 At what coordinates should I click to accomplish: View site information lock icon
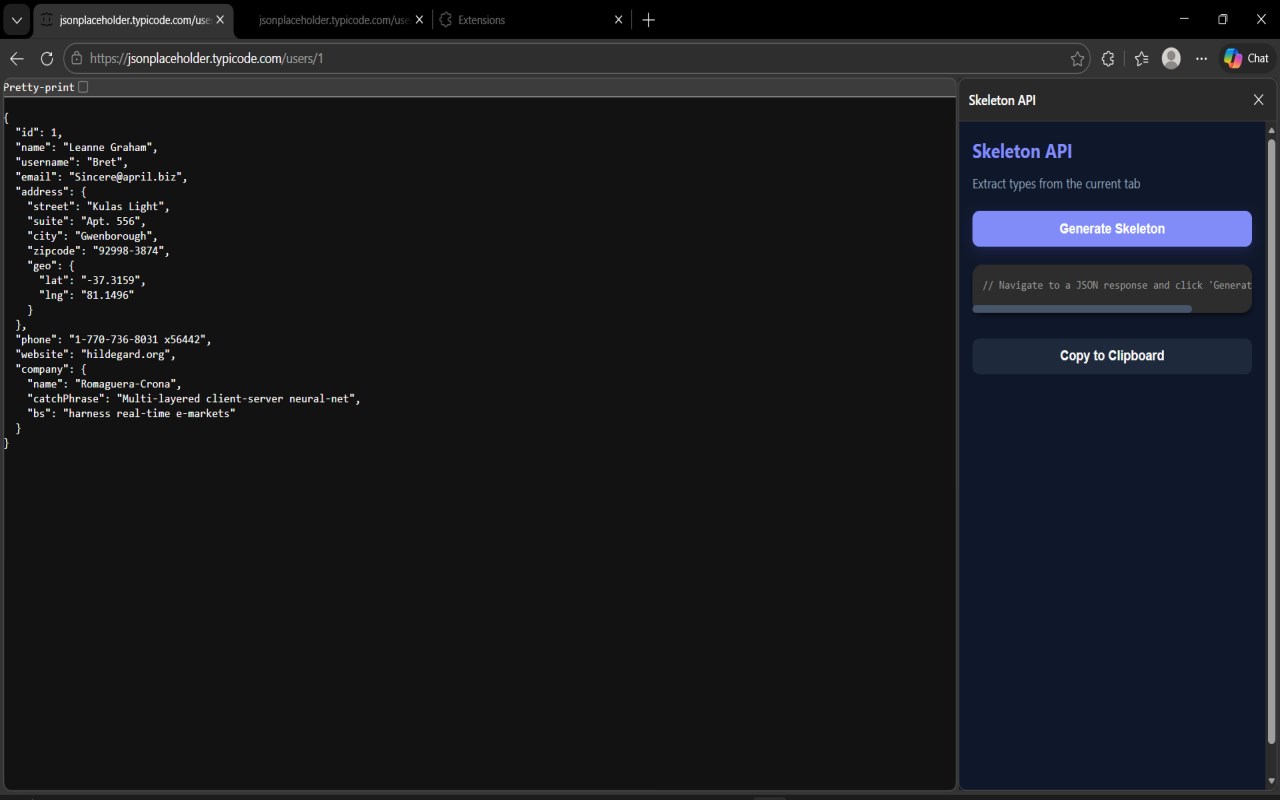click(x=77, y=59)
